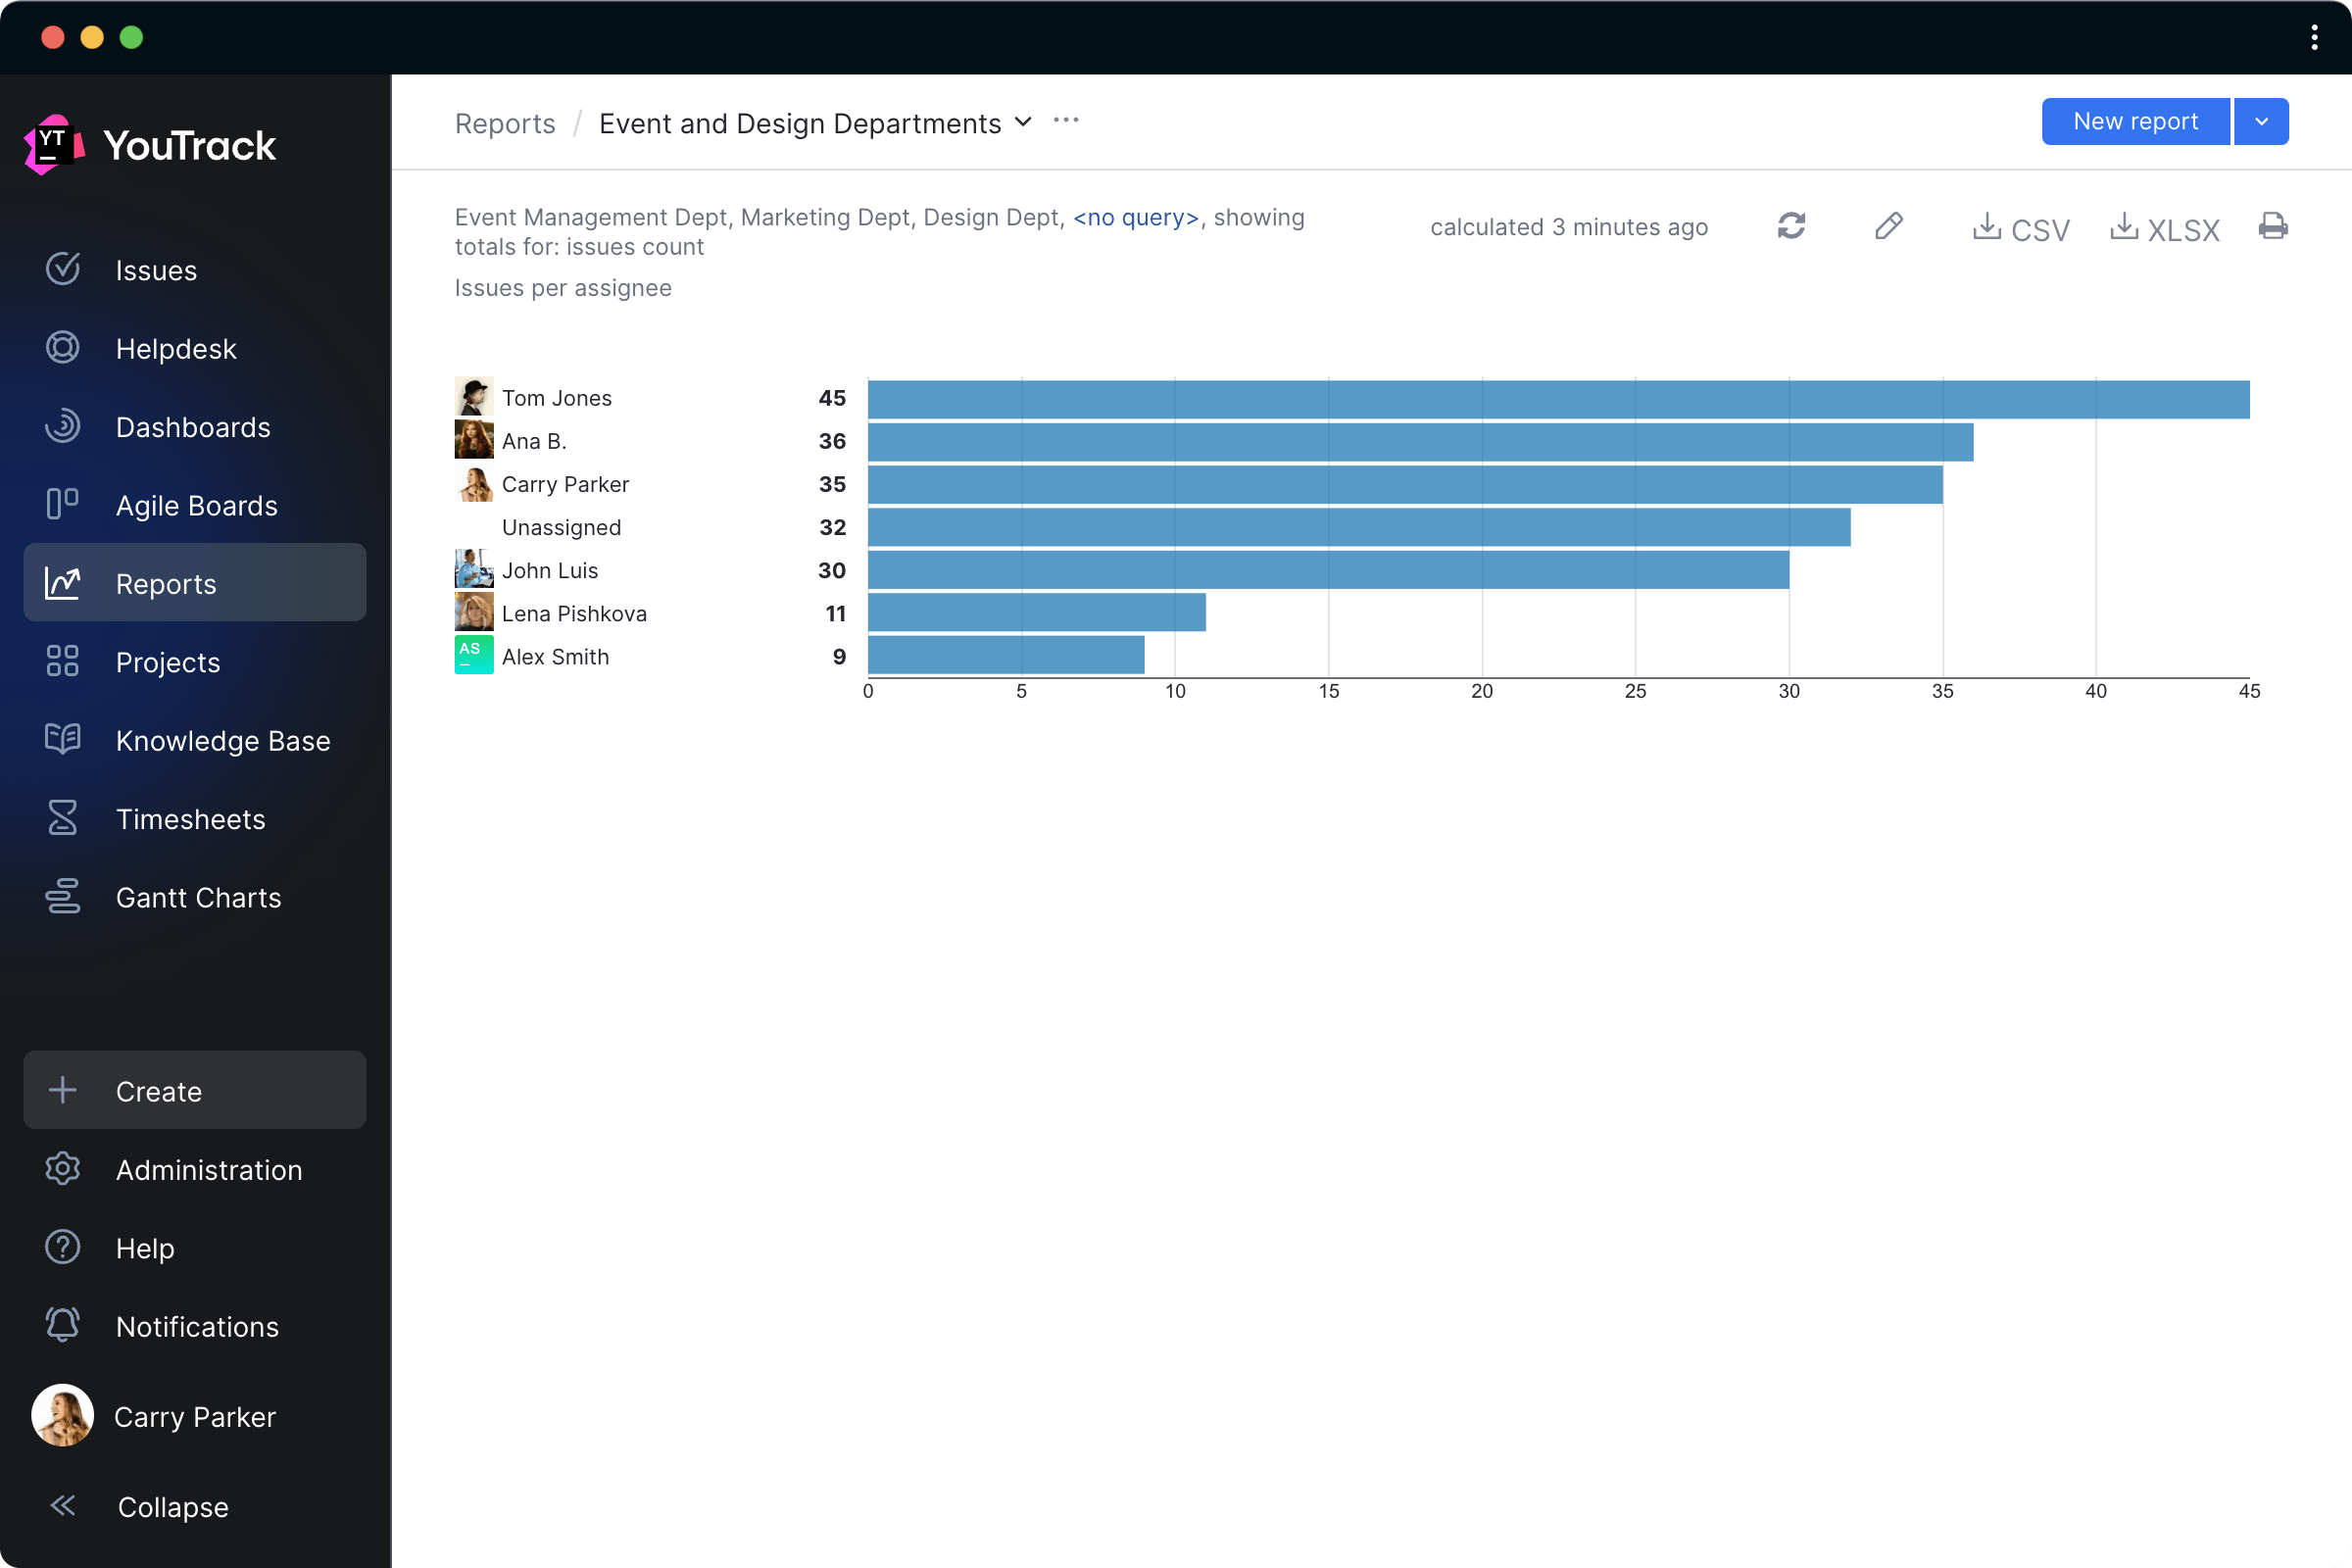Click the Issues checkmark icon in sidebar
Viewport: 2352px width, 1568px height.
[x=63, y=269]
